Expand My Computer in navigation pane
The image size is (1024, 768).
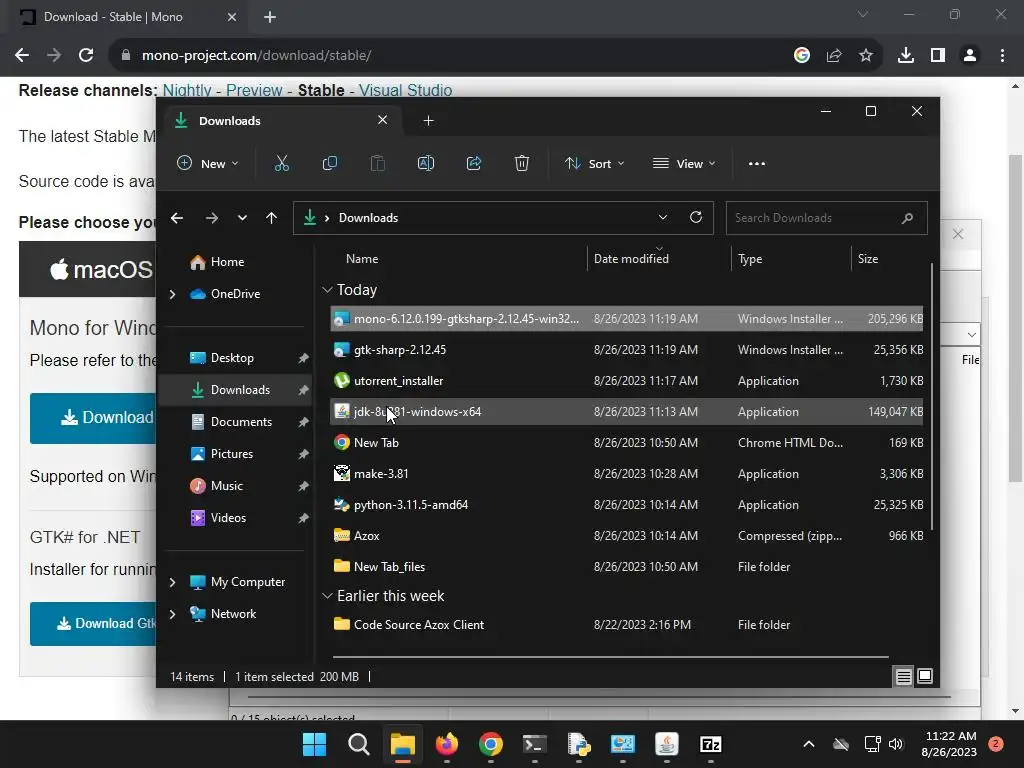click(172, 582)
